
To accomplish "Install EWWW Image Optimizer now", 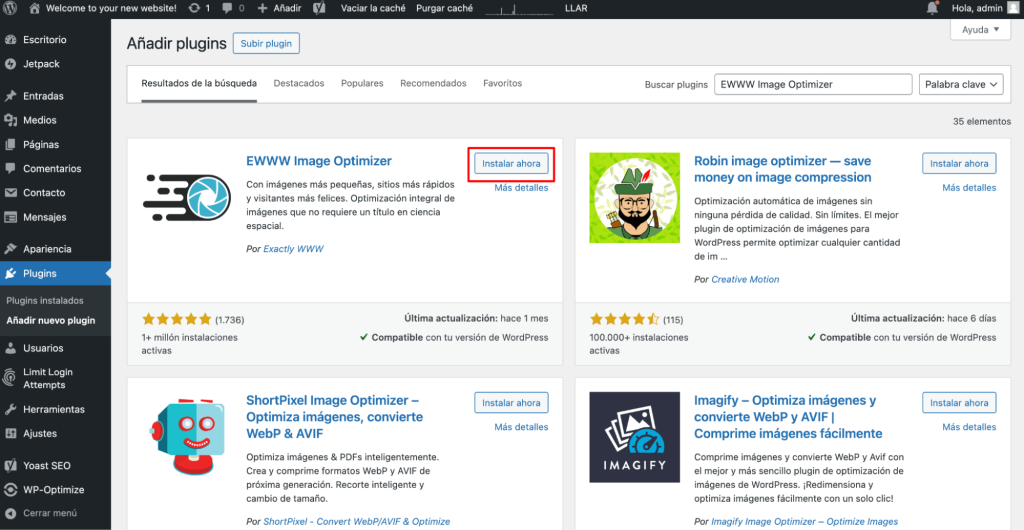I will click(511, 164).
